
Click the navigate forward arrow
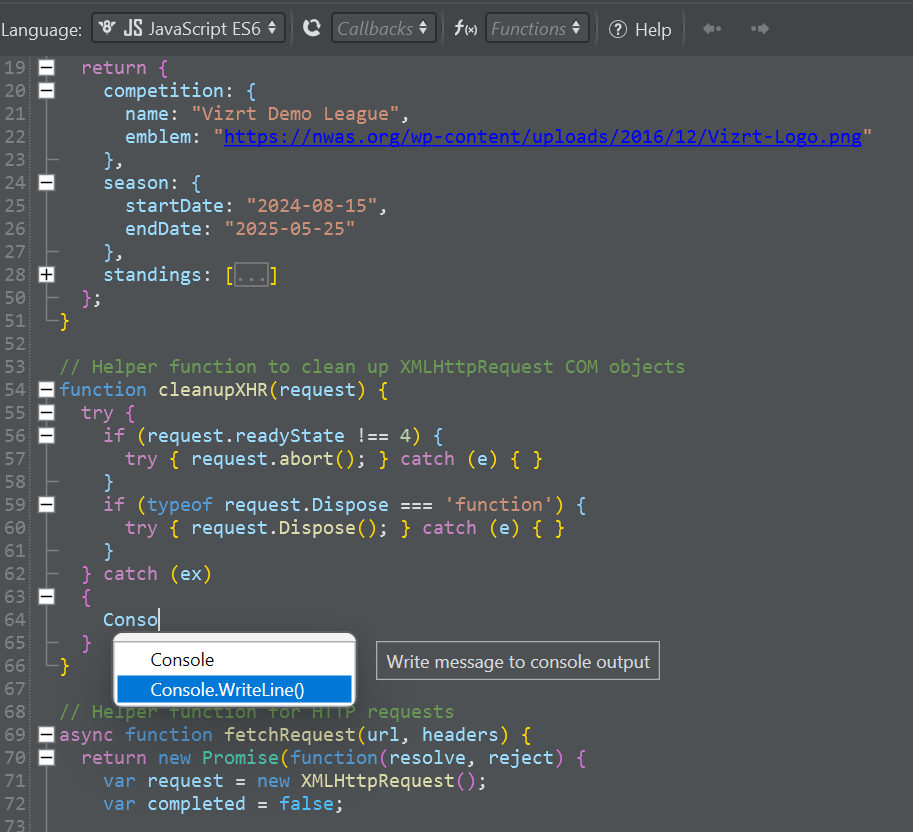tap(760, 29)
